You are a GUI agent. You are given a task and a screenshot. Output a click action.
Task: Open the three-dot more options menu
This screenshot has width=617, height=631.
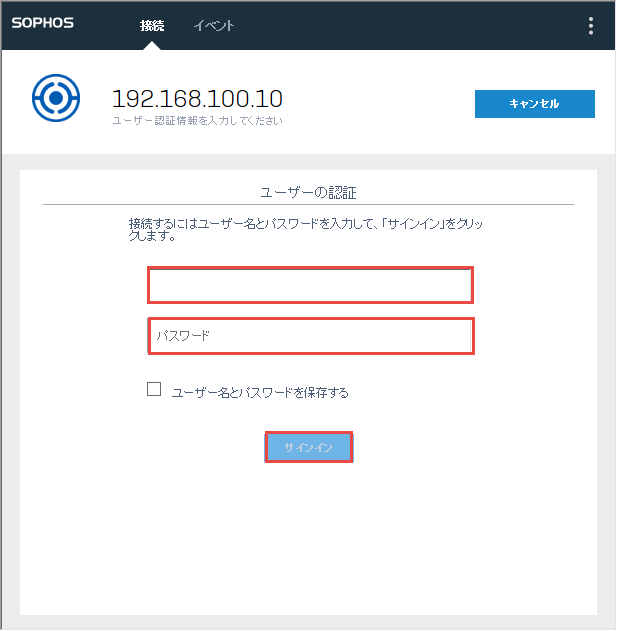[x=590, y=26]
